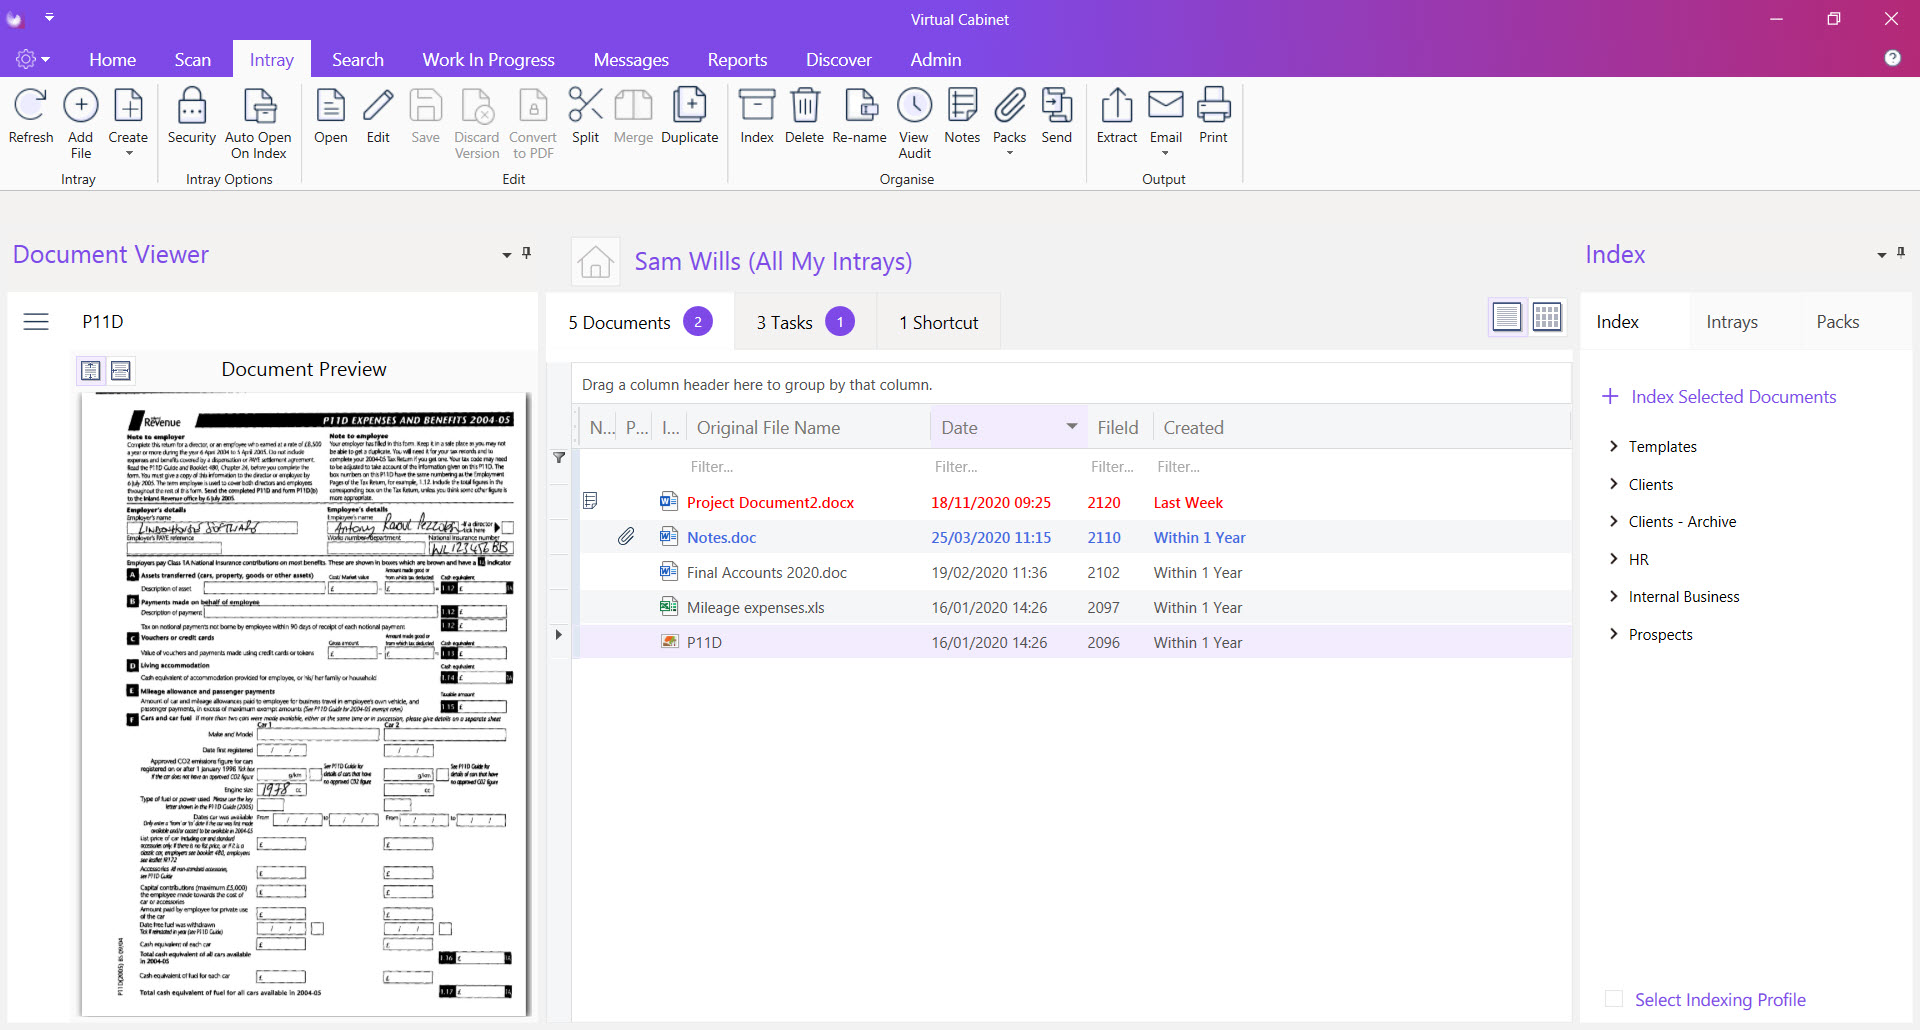Switch to the Packs side tab
Screen dimensions: 1920x1030
tap(1837, 321)
